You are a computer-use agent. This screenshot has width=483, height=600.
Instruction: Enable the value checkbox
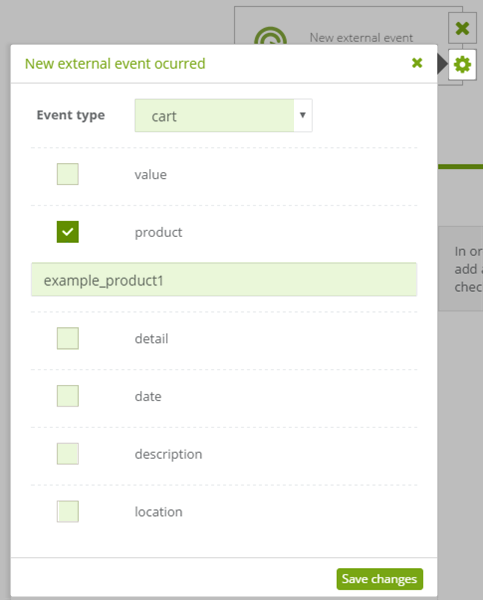68,174
